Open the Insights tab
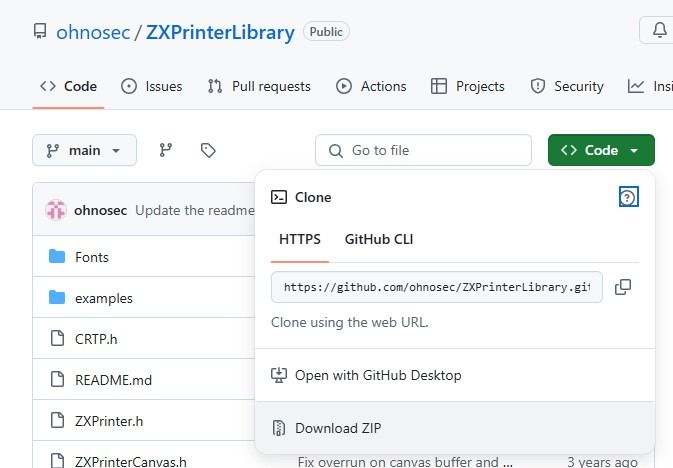The height and width of the screenshot is (468, 673). coord(650,86)
